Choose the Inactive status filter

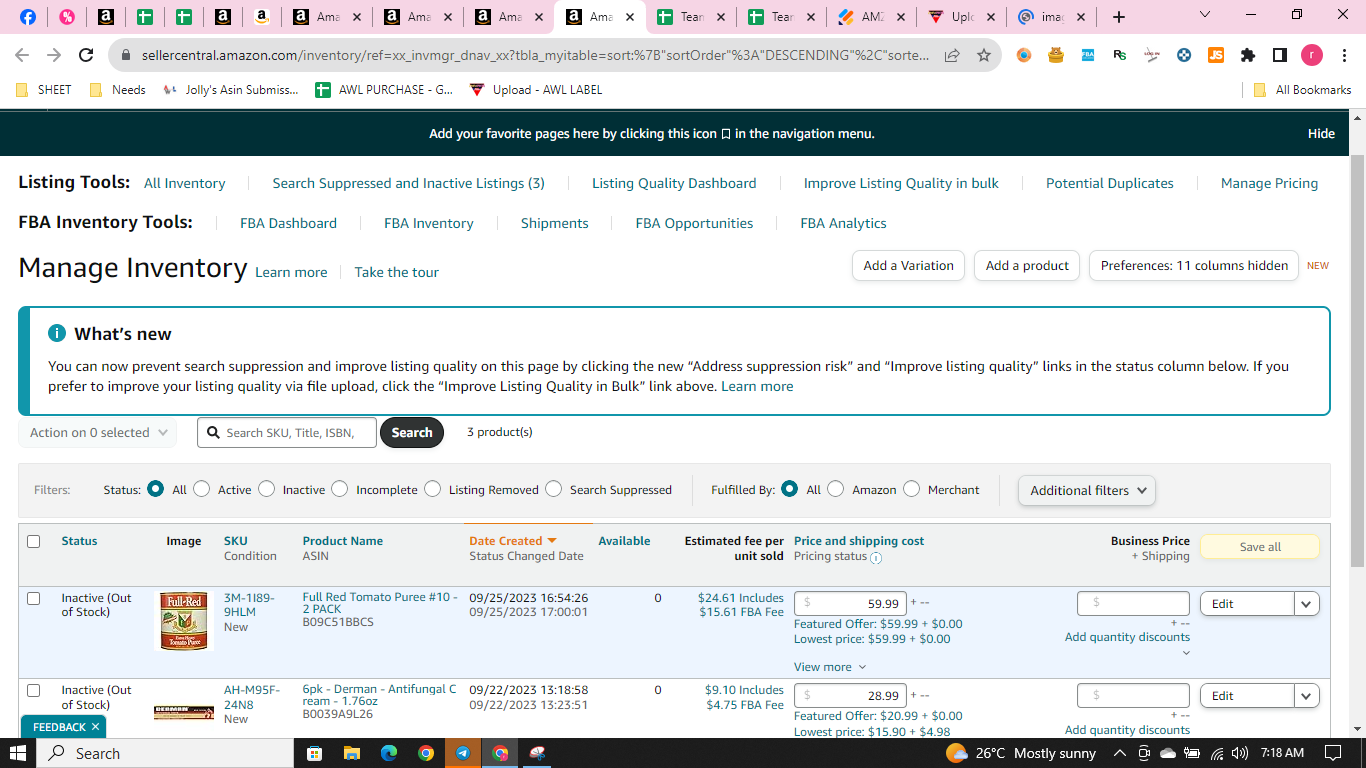point(266,489)
